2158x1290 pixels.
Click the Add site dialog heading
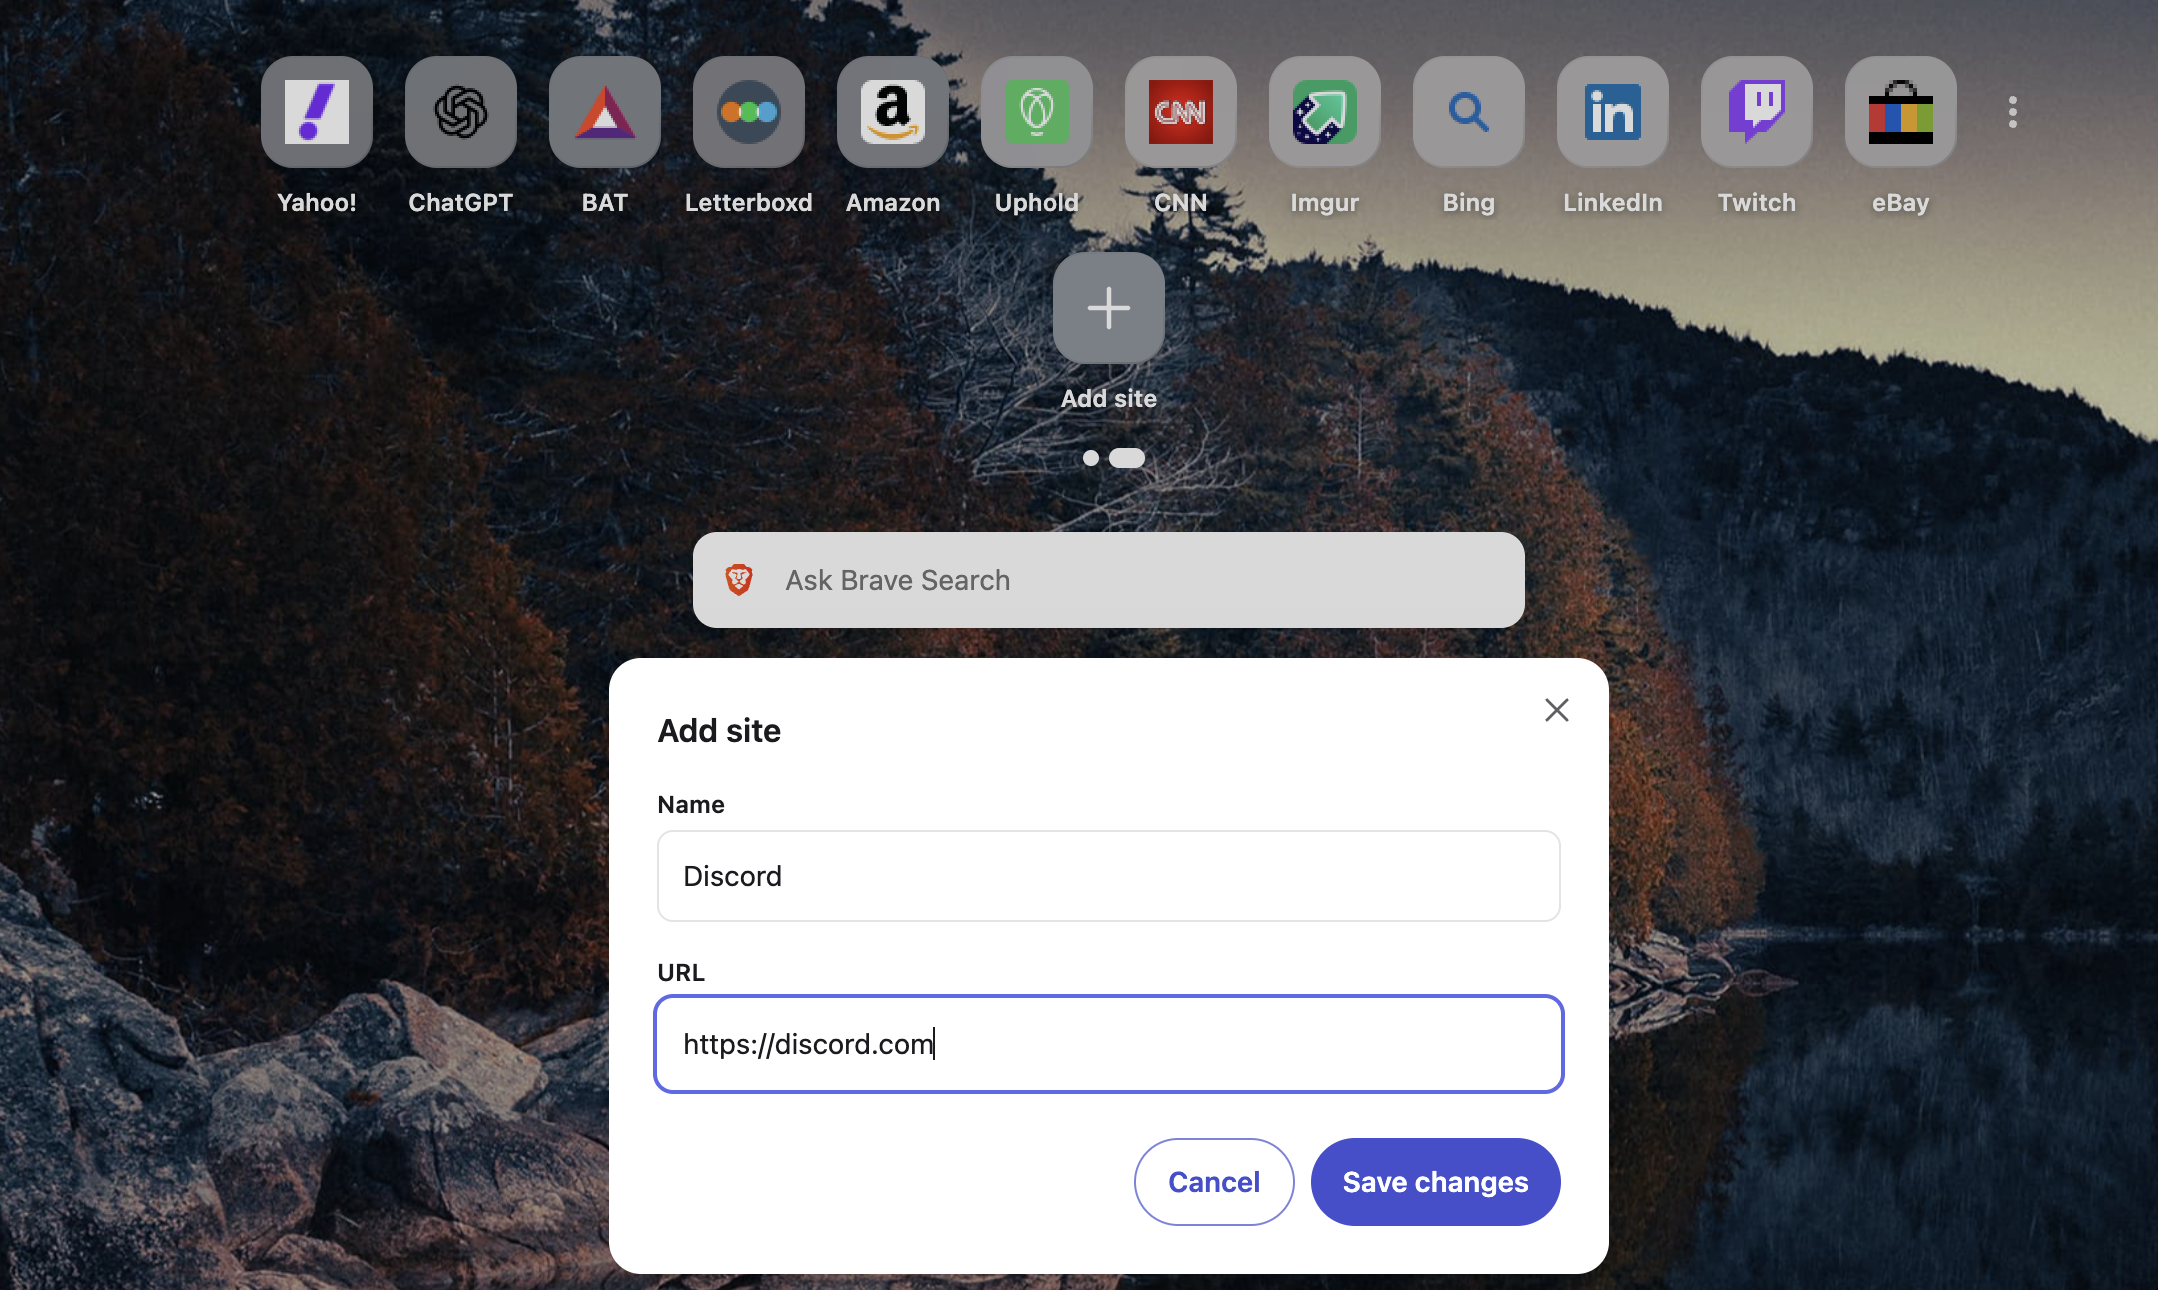[x=719, y=731]
